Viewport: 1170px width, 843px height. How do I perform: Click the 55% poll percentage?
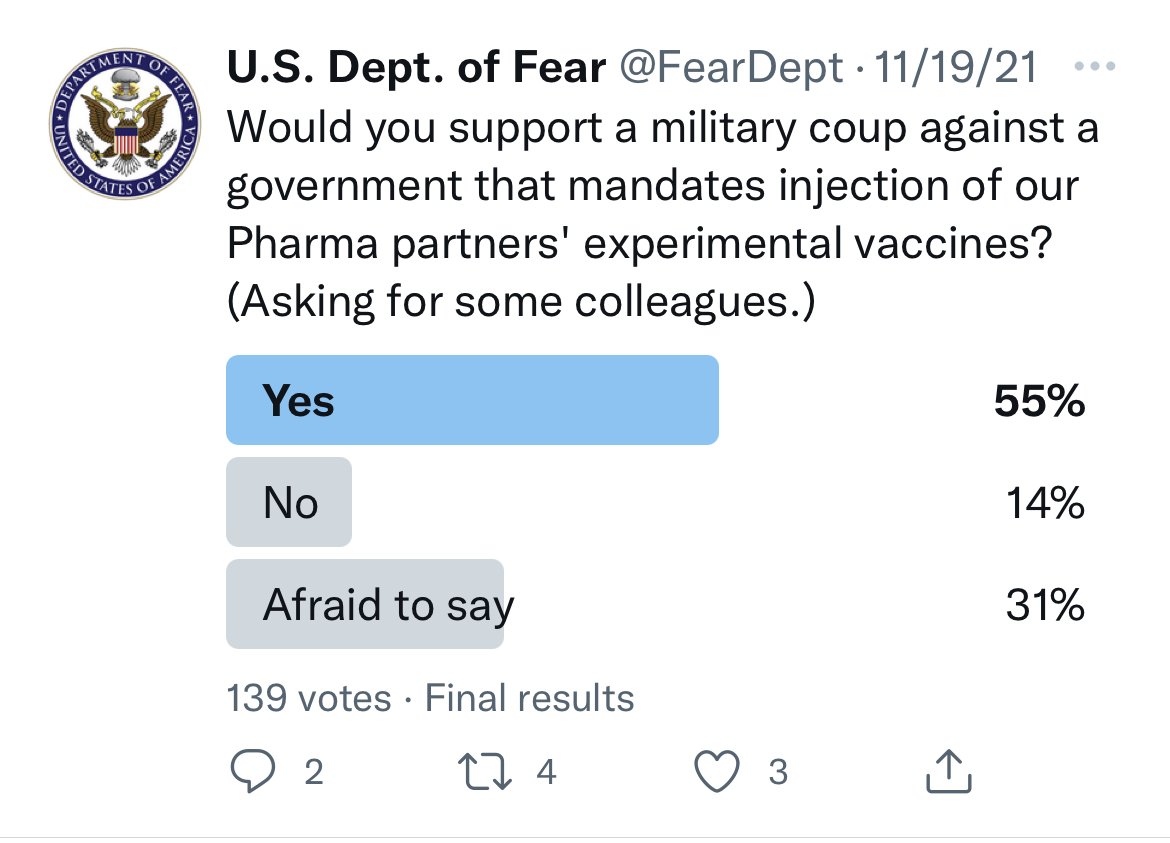1039,400
